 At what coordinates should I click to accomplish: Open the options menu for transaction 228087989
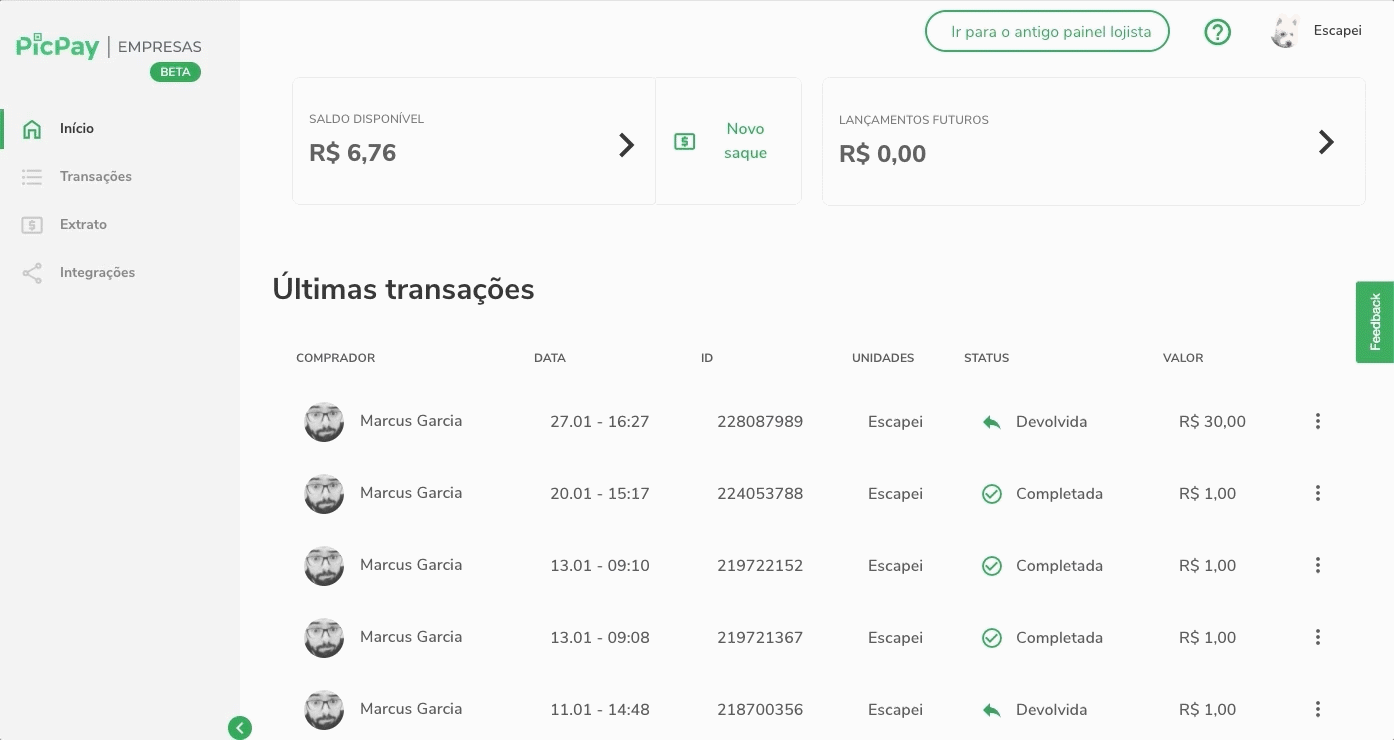(x=1317, y=422)
